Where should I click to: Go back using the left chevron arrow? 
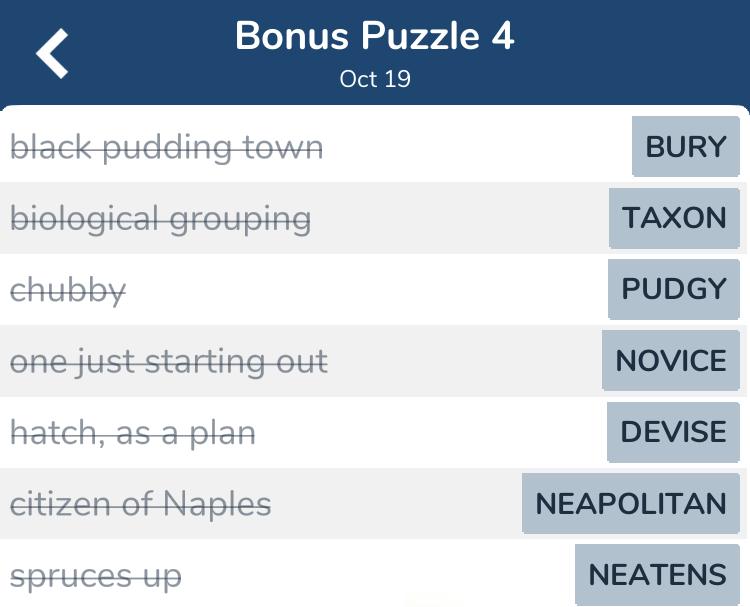tap(52, 53)
